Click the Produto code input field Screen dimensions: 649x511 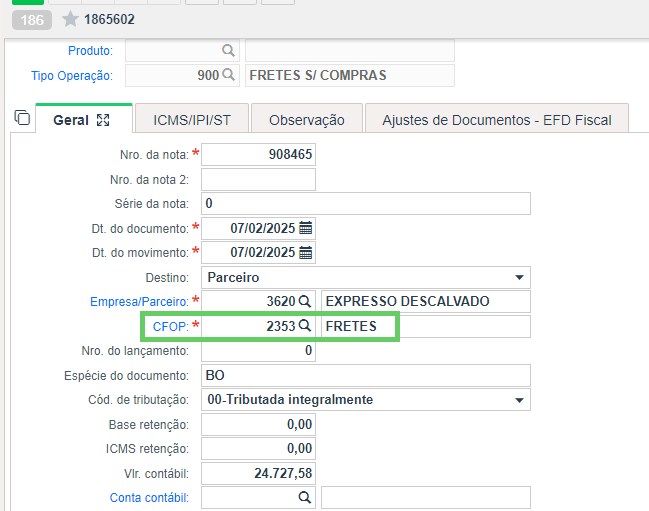183,50
